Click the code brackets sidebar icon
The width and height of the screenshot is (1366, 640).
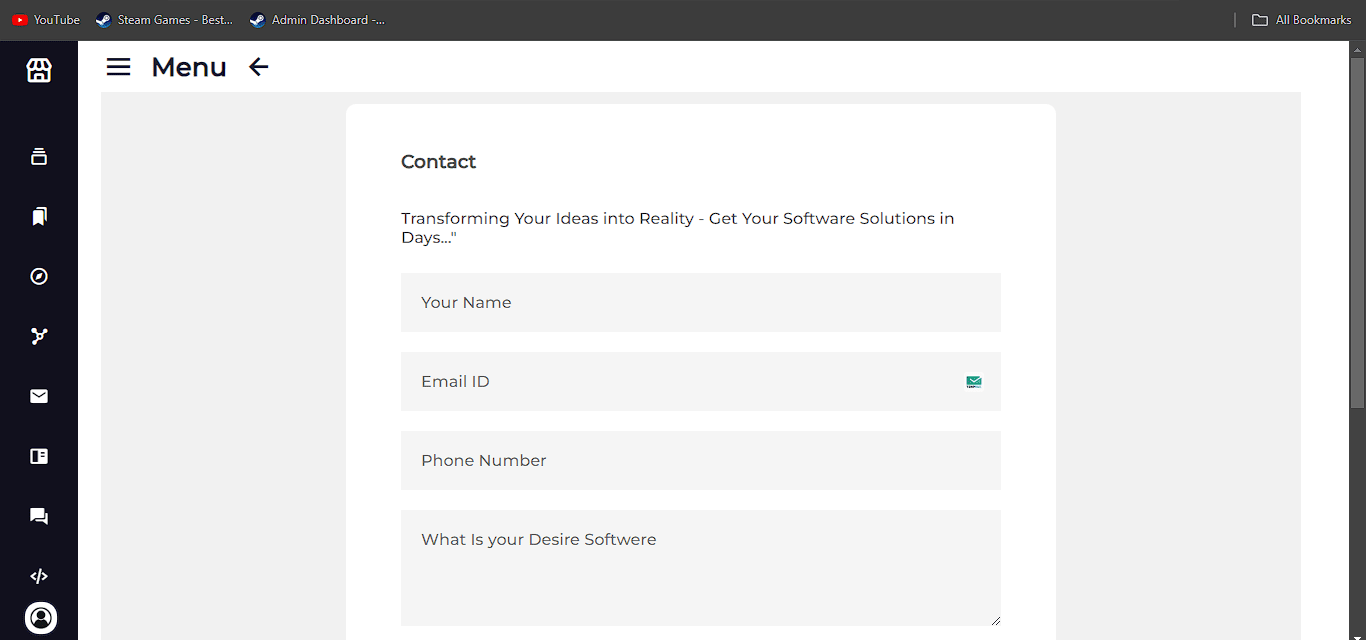(x=39, y=576)
